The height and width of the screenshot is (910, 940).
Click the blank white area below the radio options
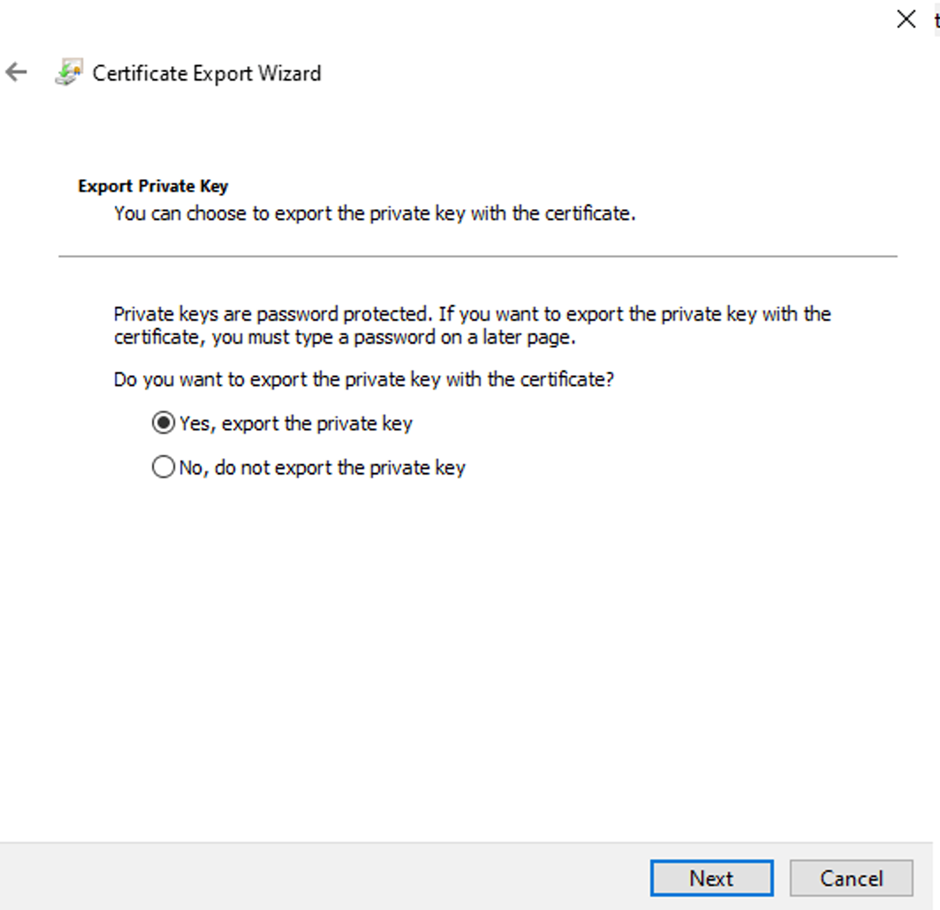[x=470, y=650]
